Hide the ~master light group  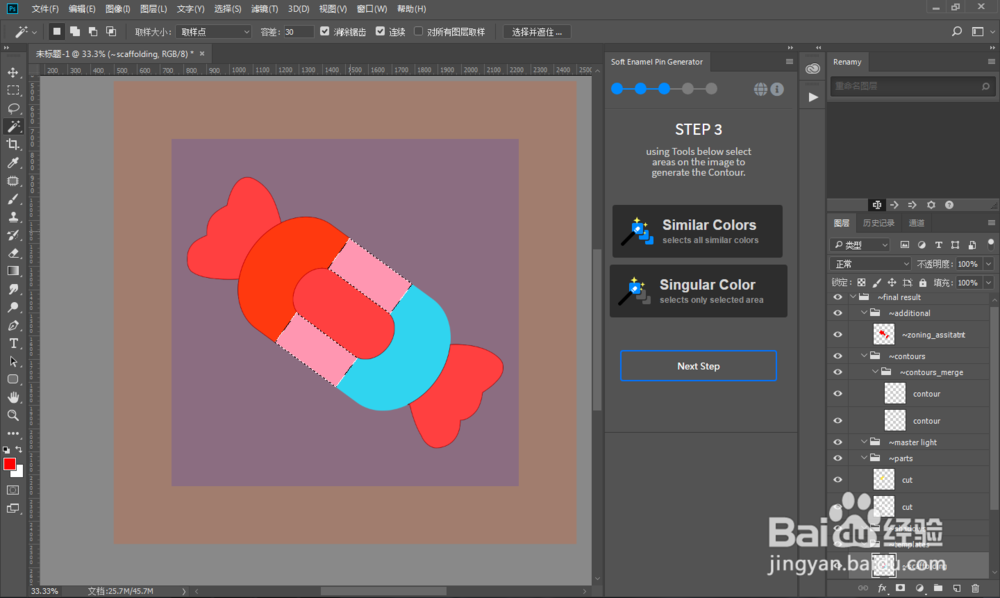click(x=837, y=442)
